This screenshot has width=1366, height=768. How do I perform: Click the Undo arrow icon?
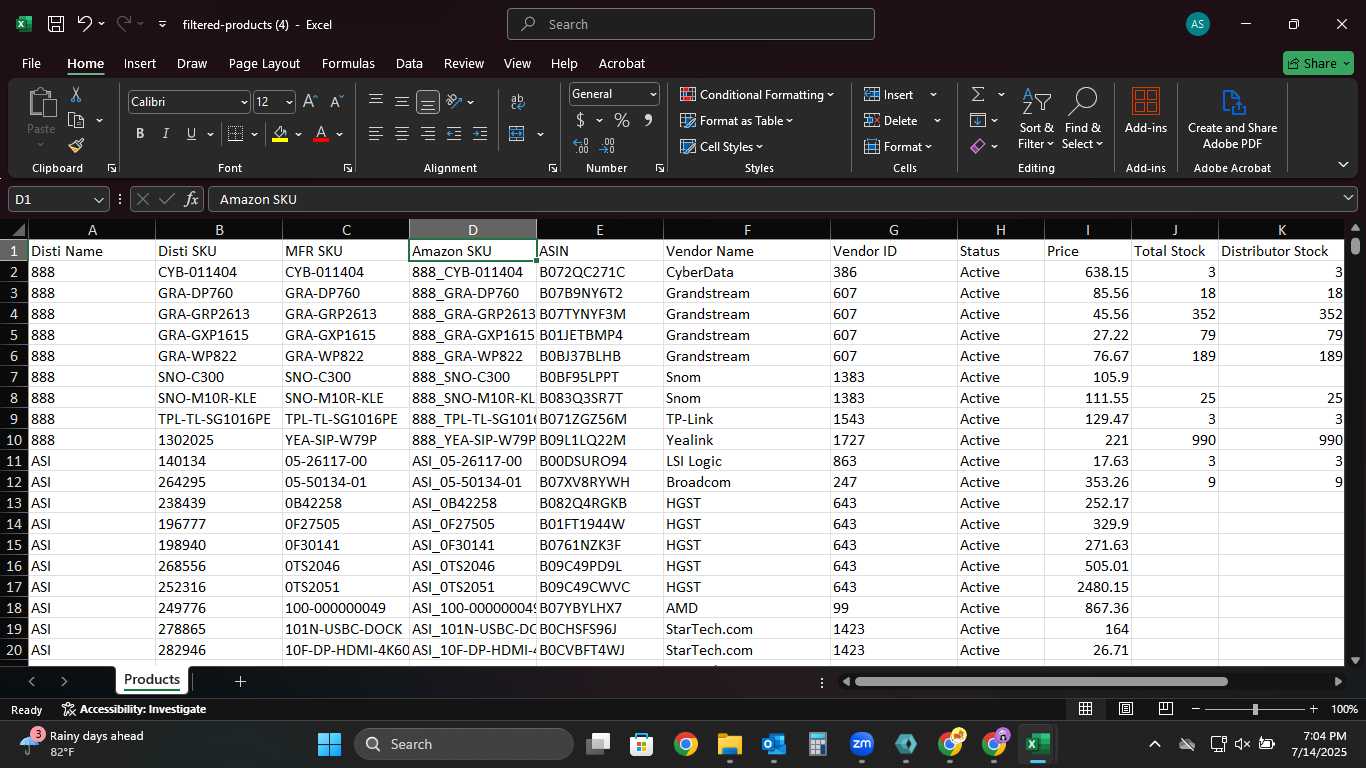click(85, 23)
